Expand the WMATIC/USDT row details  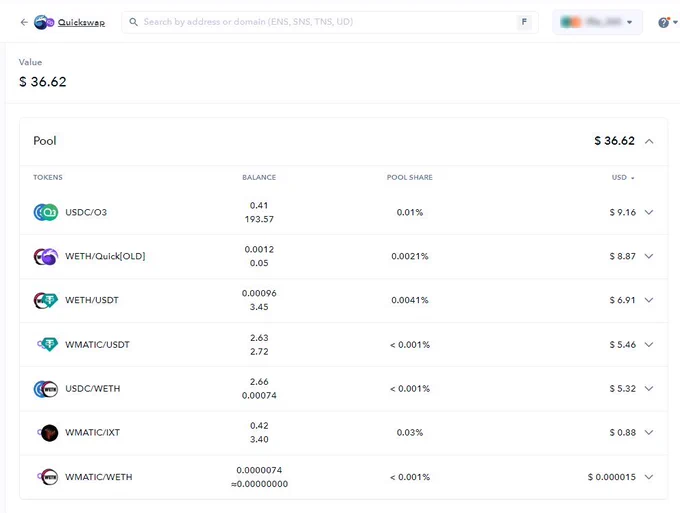(x=649, y=345)
